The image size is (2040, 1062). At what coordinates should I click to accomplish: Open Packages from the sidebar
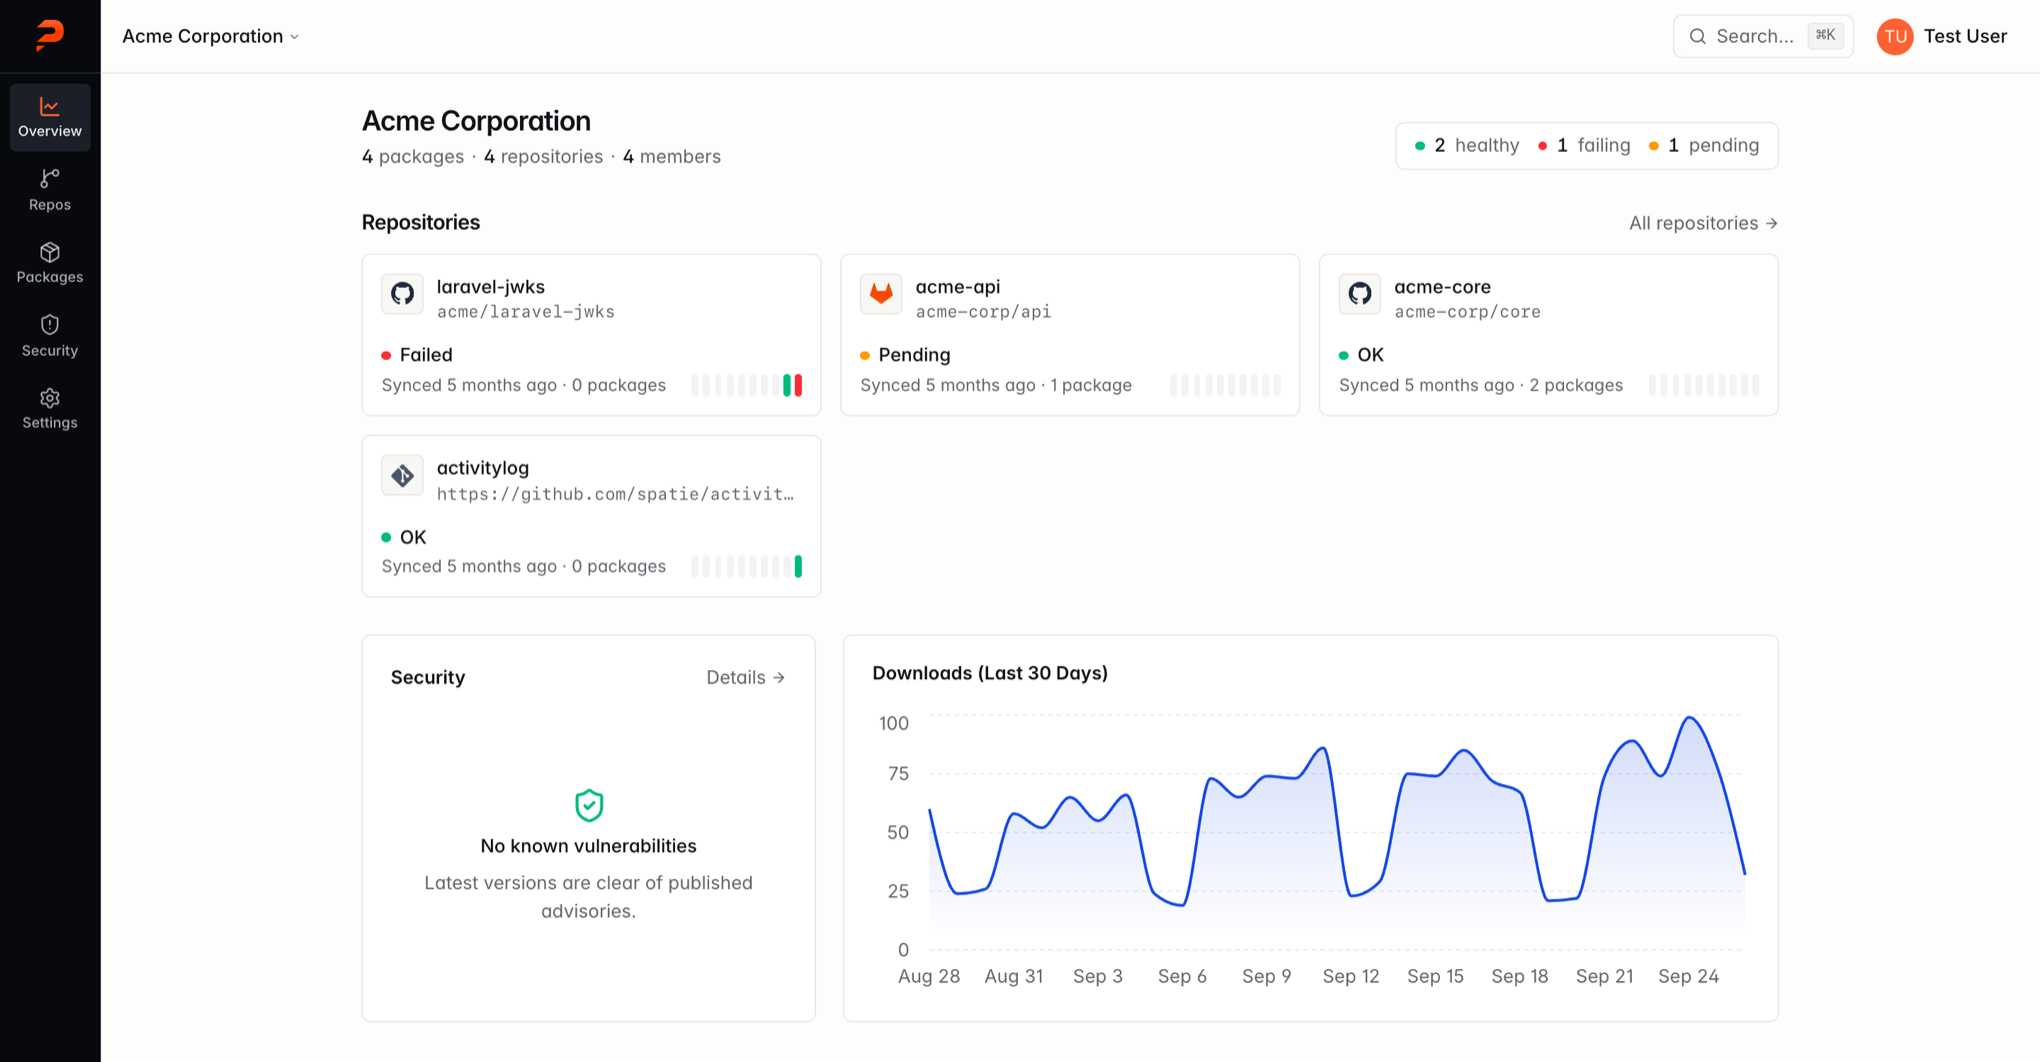point(50,263)
